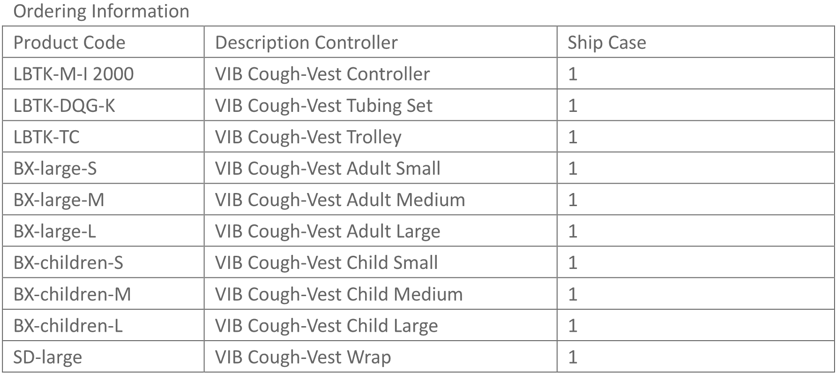Click the BX-large-M product code
The height and width of the screenshot is (375, 837).
coord(59,200)
